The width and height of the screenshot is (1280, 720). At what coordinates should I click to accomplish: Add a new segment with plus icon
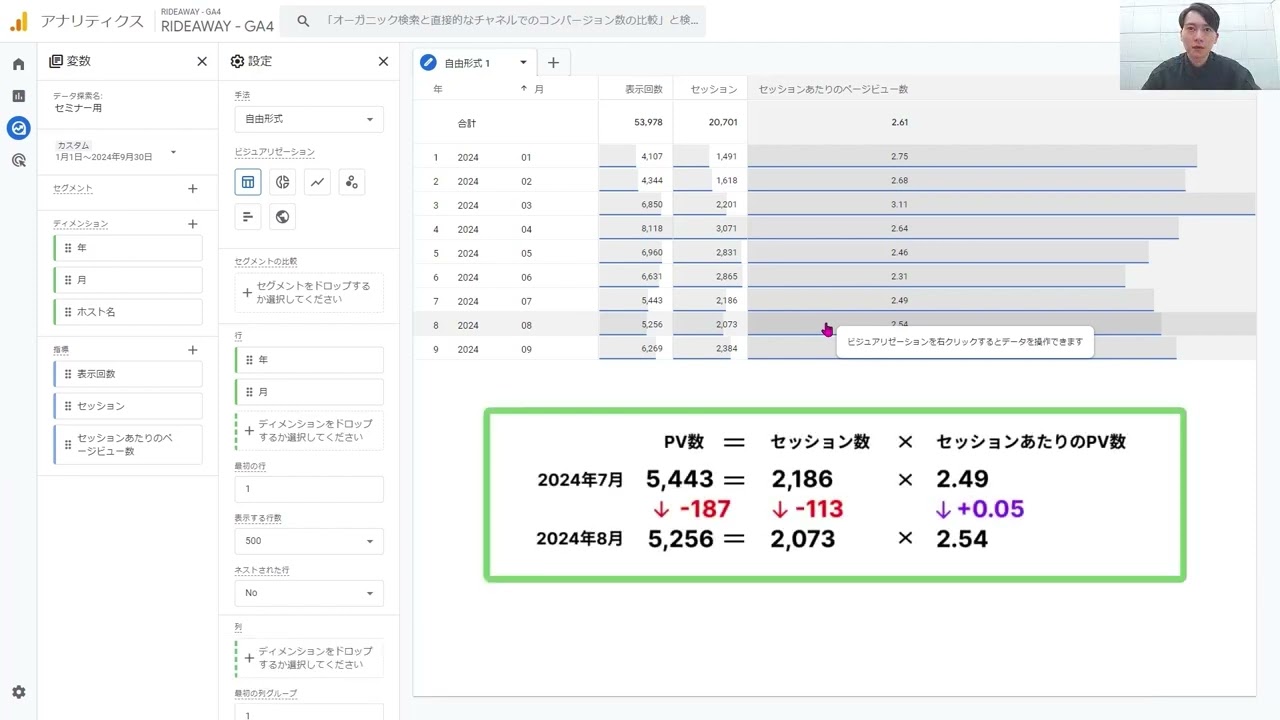(x=193, y=189)
